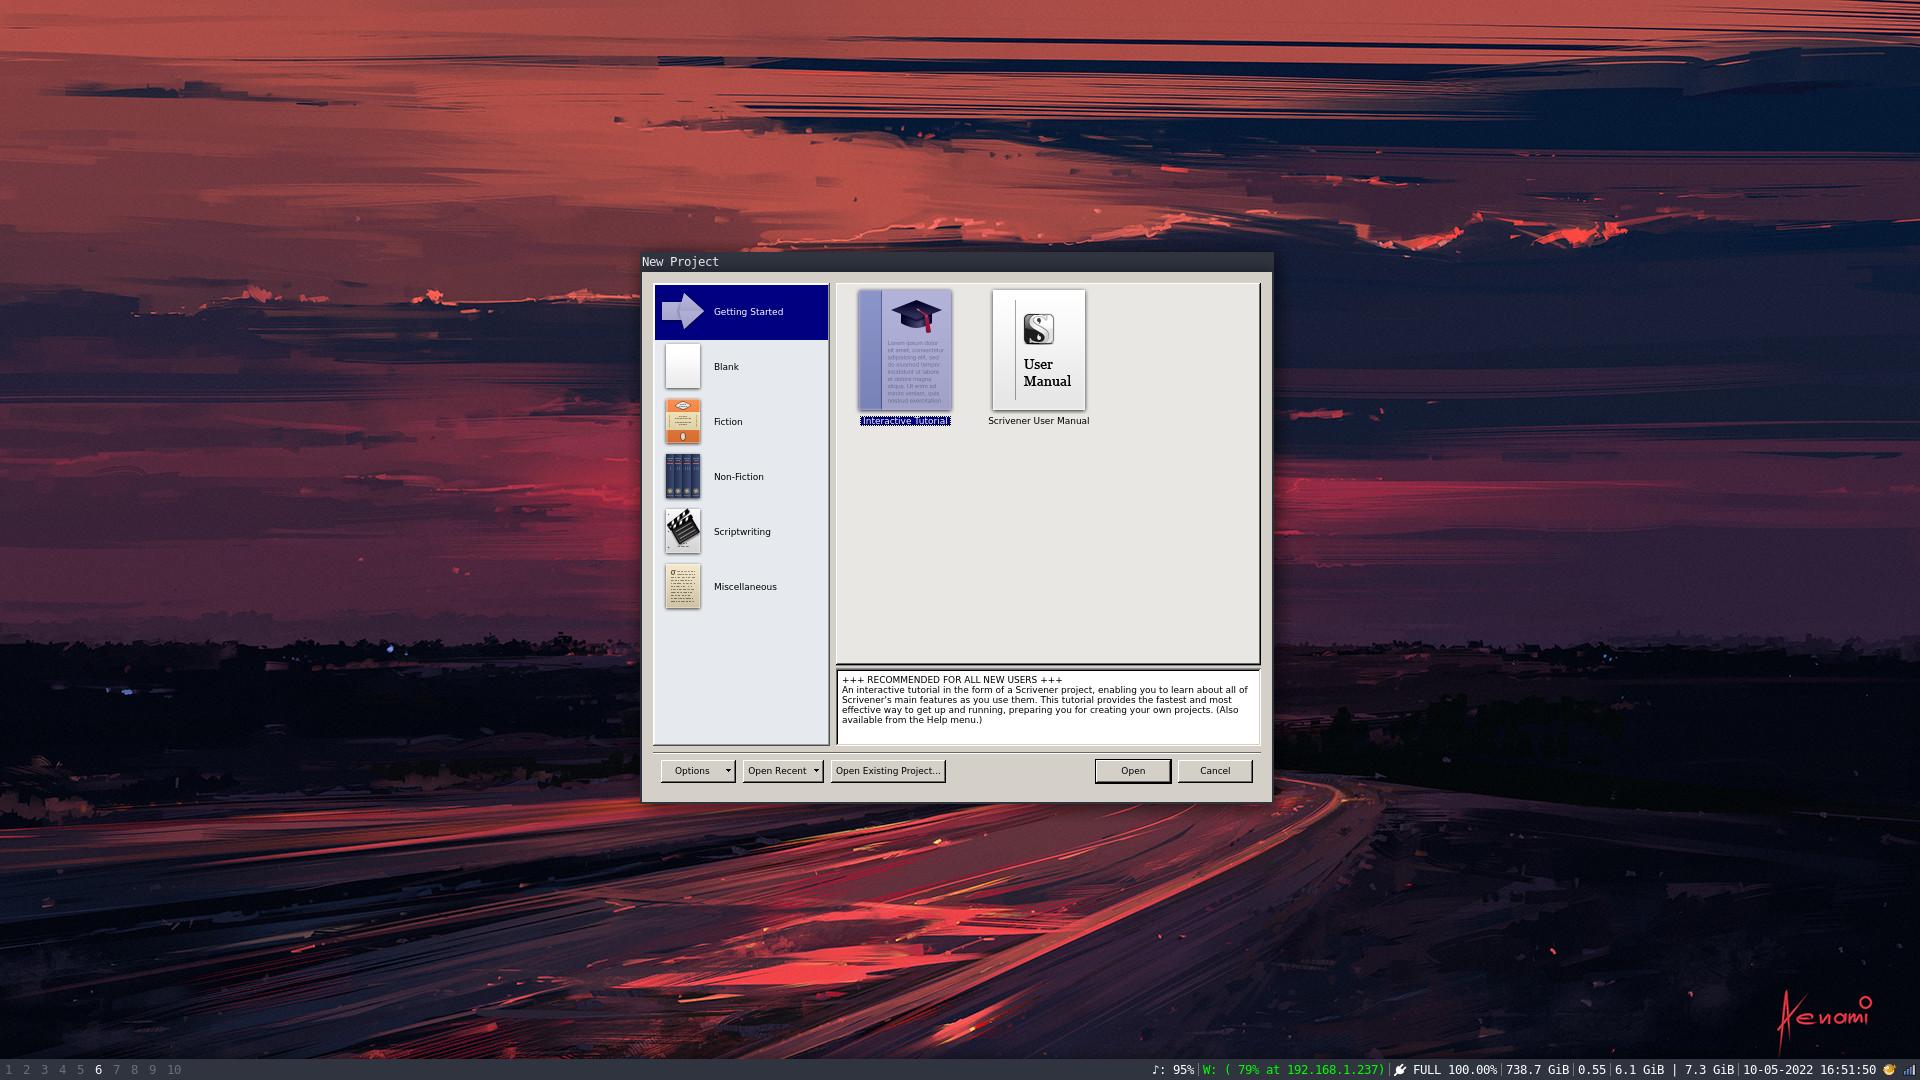The image size is (1920, 1080).
Task: Click the wireless network status text
Action: point(1293,1070)
